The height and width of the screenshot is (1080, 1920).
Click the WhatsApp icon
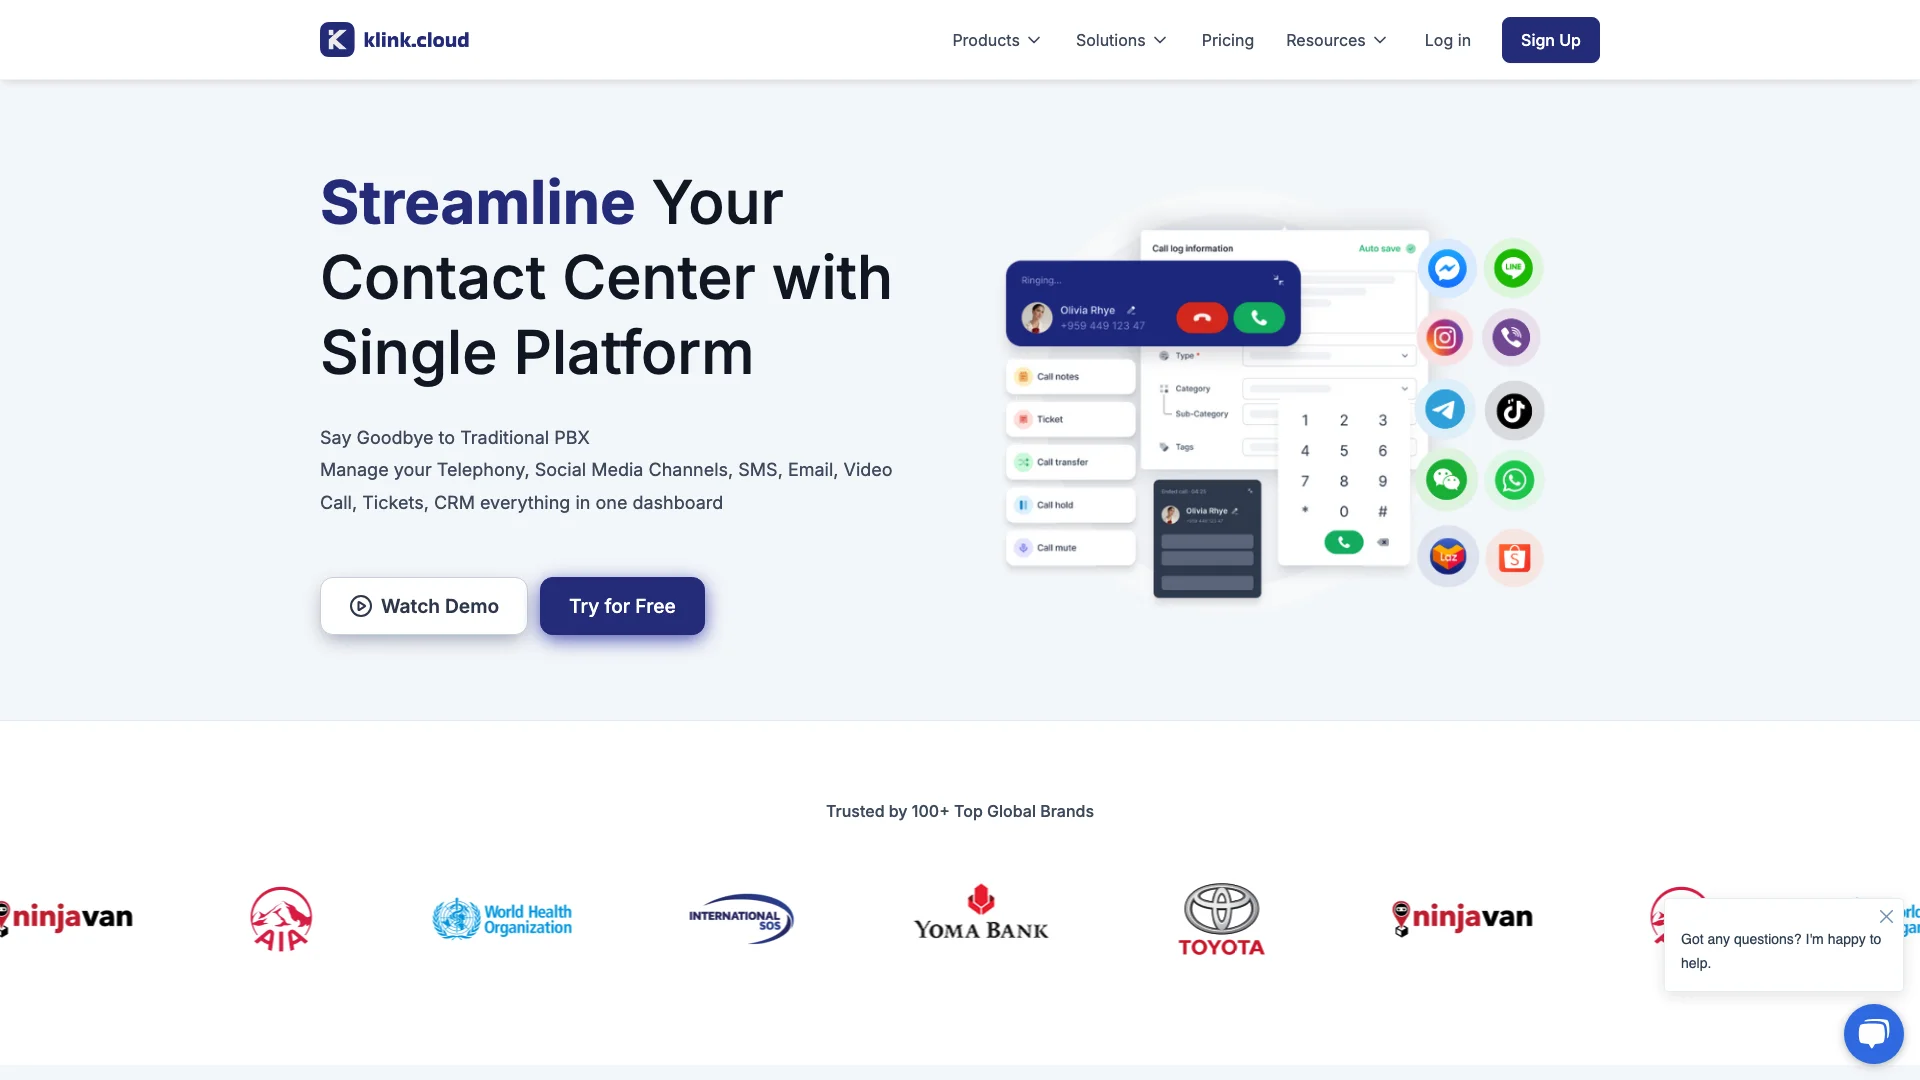tap(1514, 480)
